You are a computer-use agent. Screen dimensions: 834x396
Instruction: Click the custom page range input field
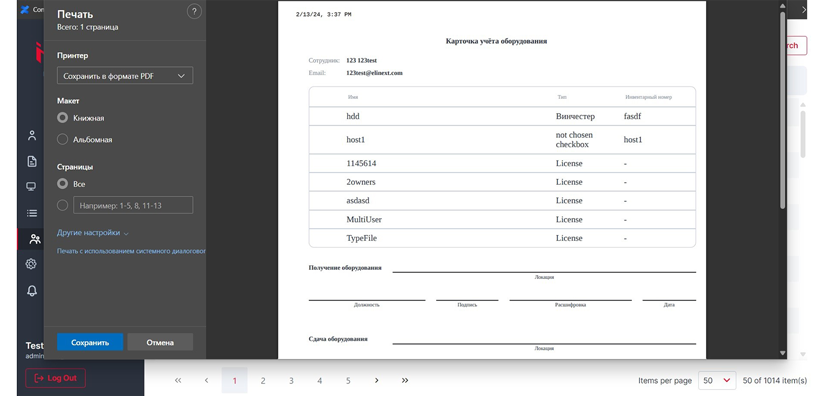(x=133, y=205)
